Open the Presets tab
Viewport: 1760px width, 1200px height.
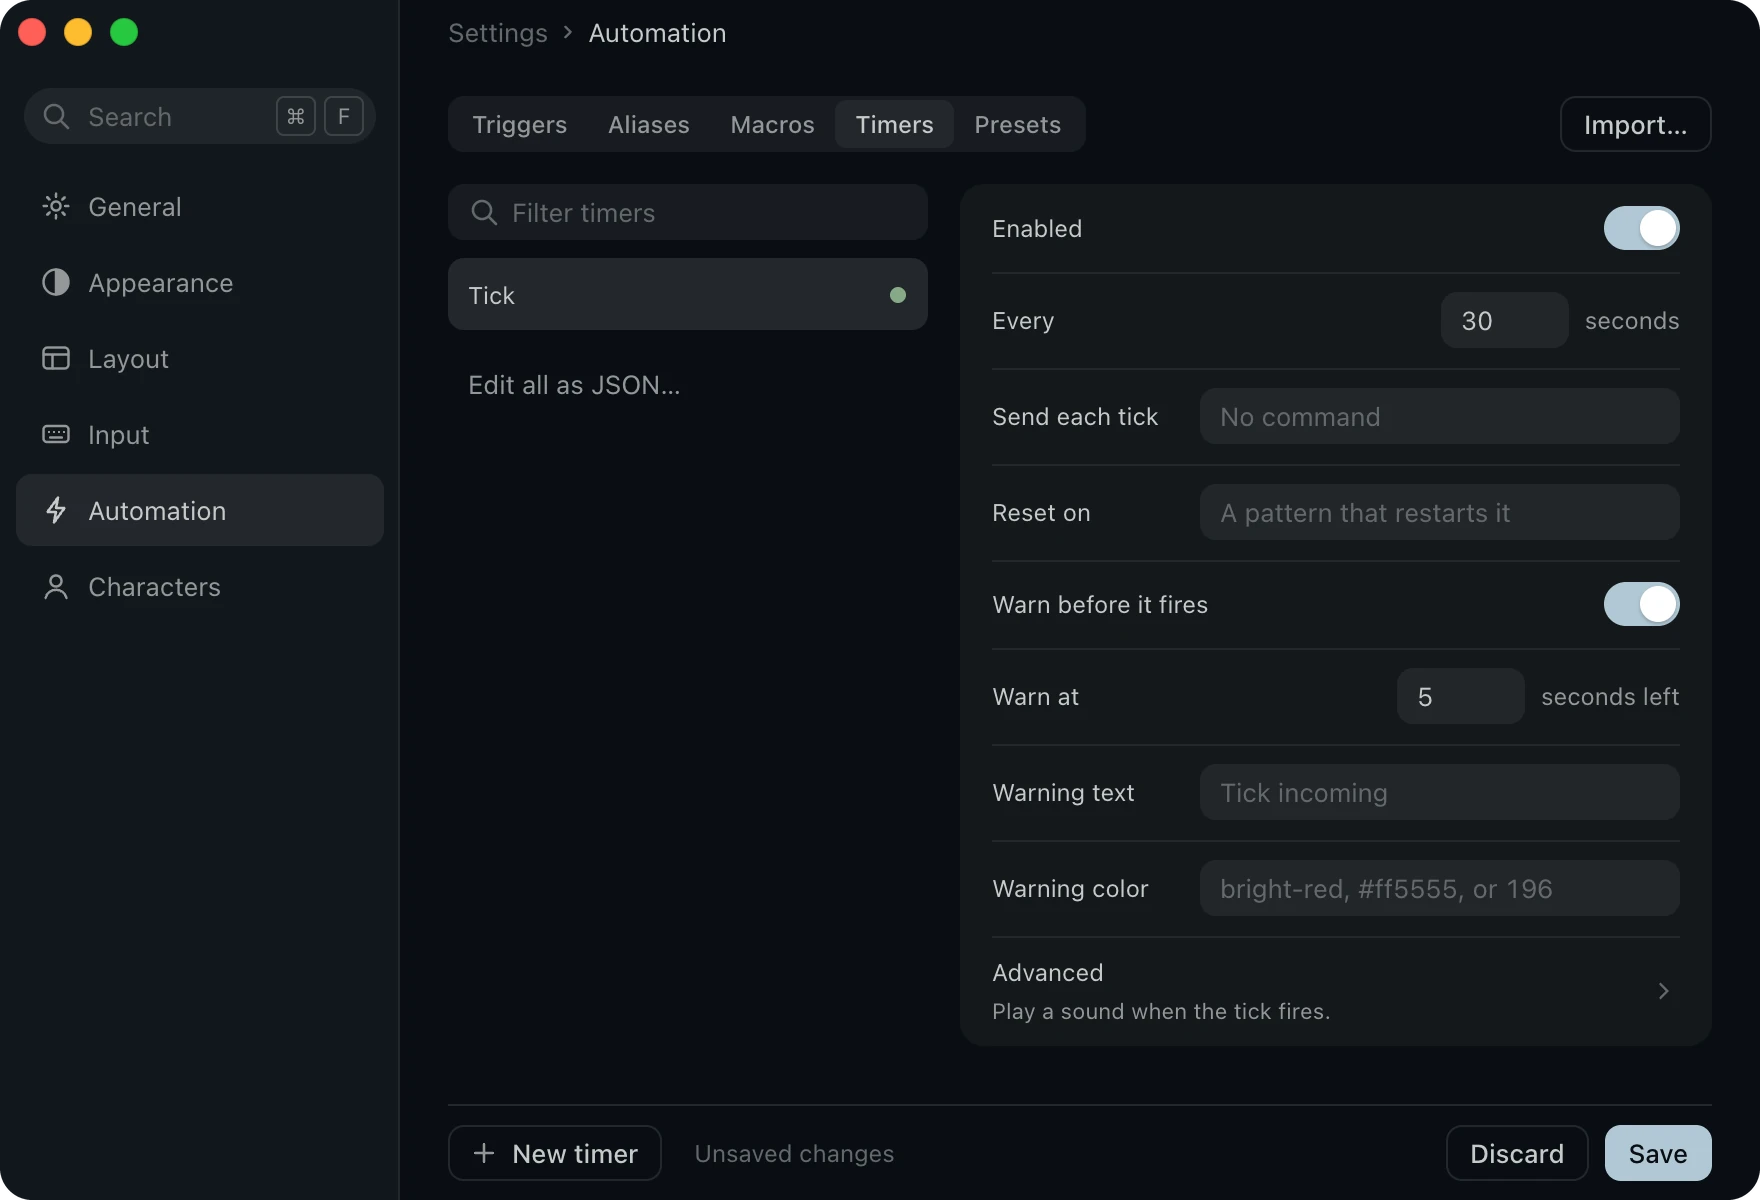(1017, 125)
